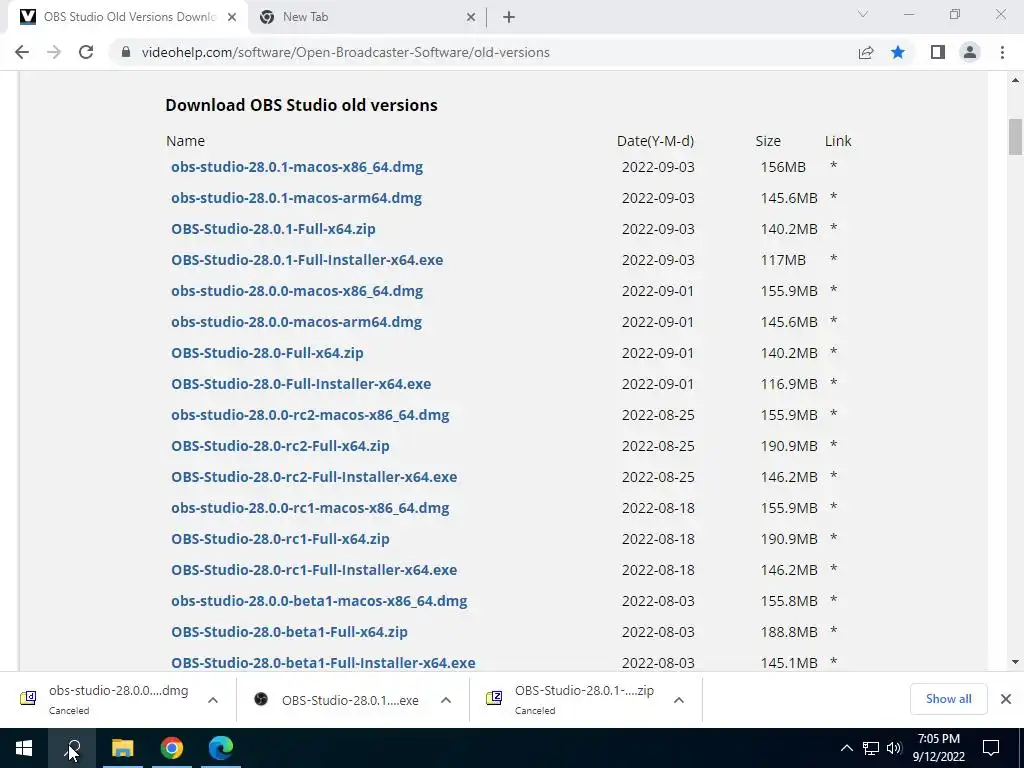Click the asterisk link for OBS-Studio-28.0-rc1-Full-x64.zip
The image size is (1024, 768).
[833, 538]
